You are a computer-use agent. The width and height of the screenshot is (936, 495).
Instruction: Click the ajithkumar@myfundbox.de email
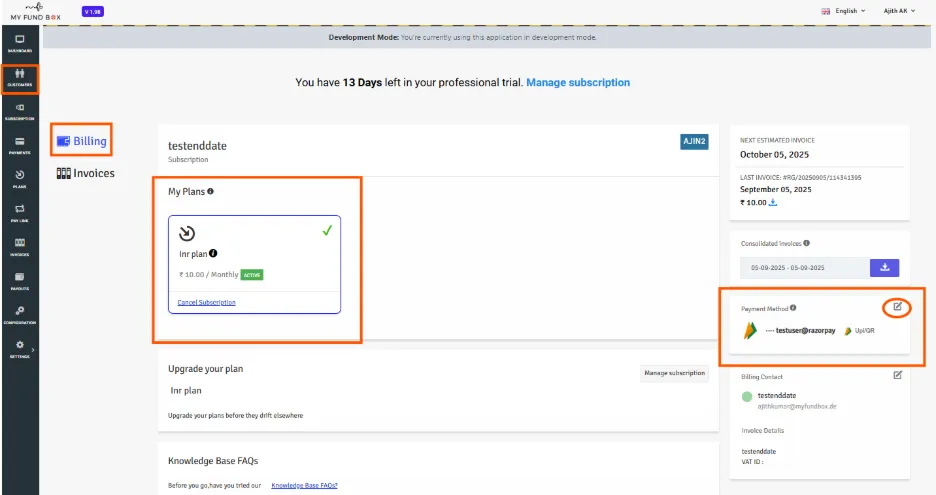click(797, 407)
